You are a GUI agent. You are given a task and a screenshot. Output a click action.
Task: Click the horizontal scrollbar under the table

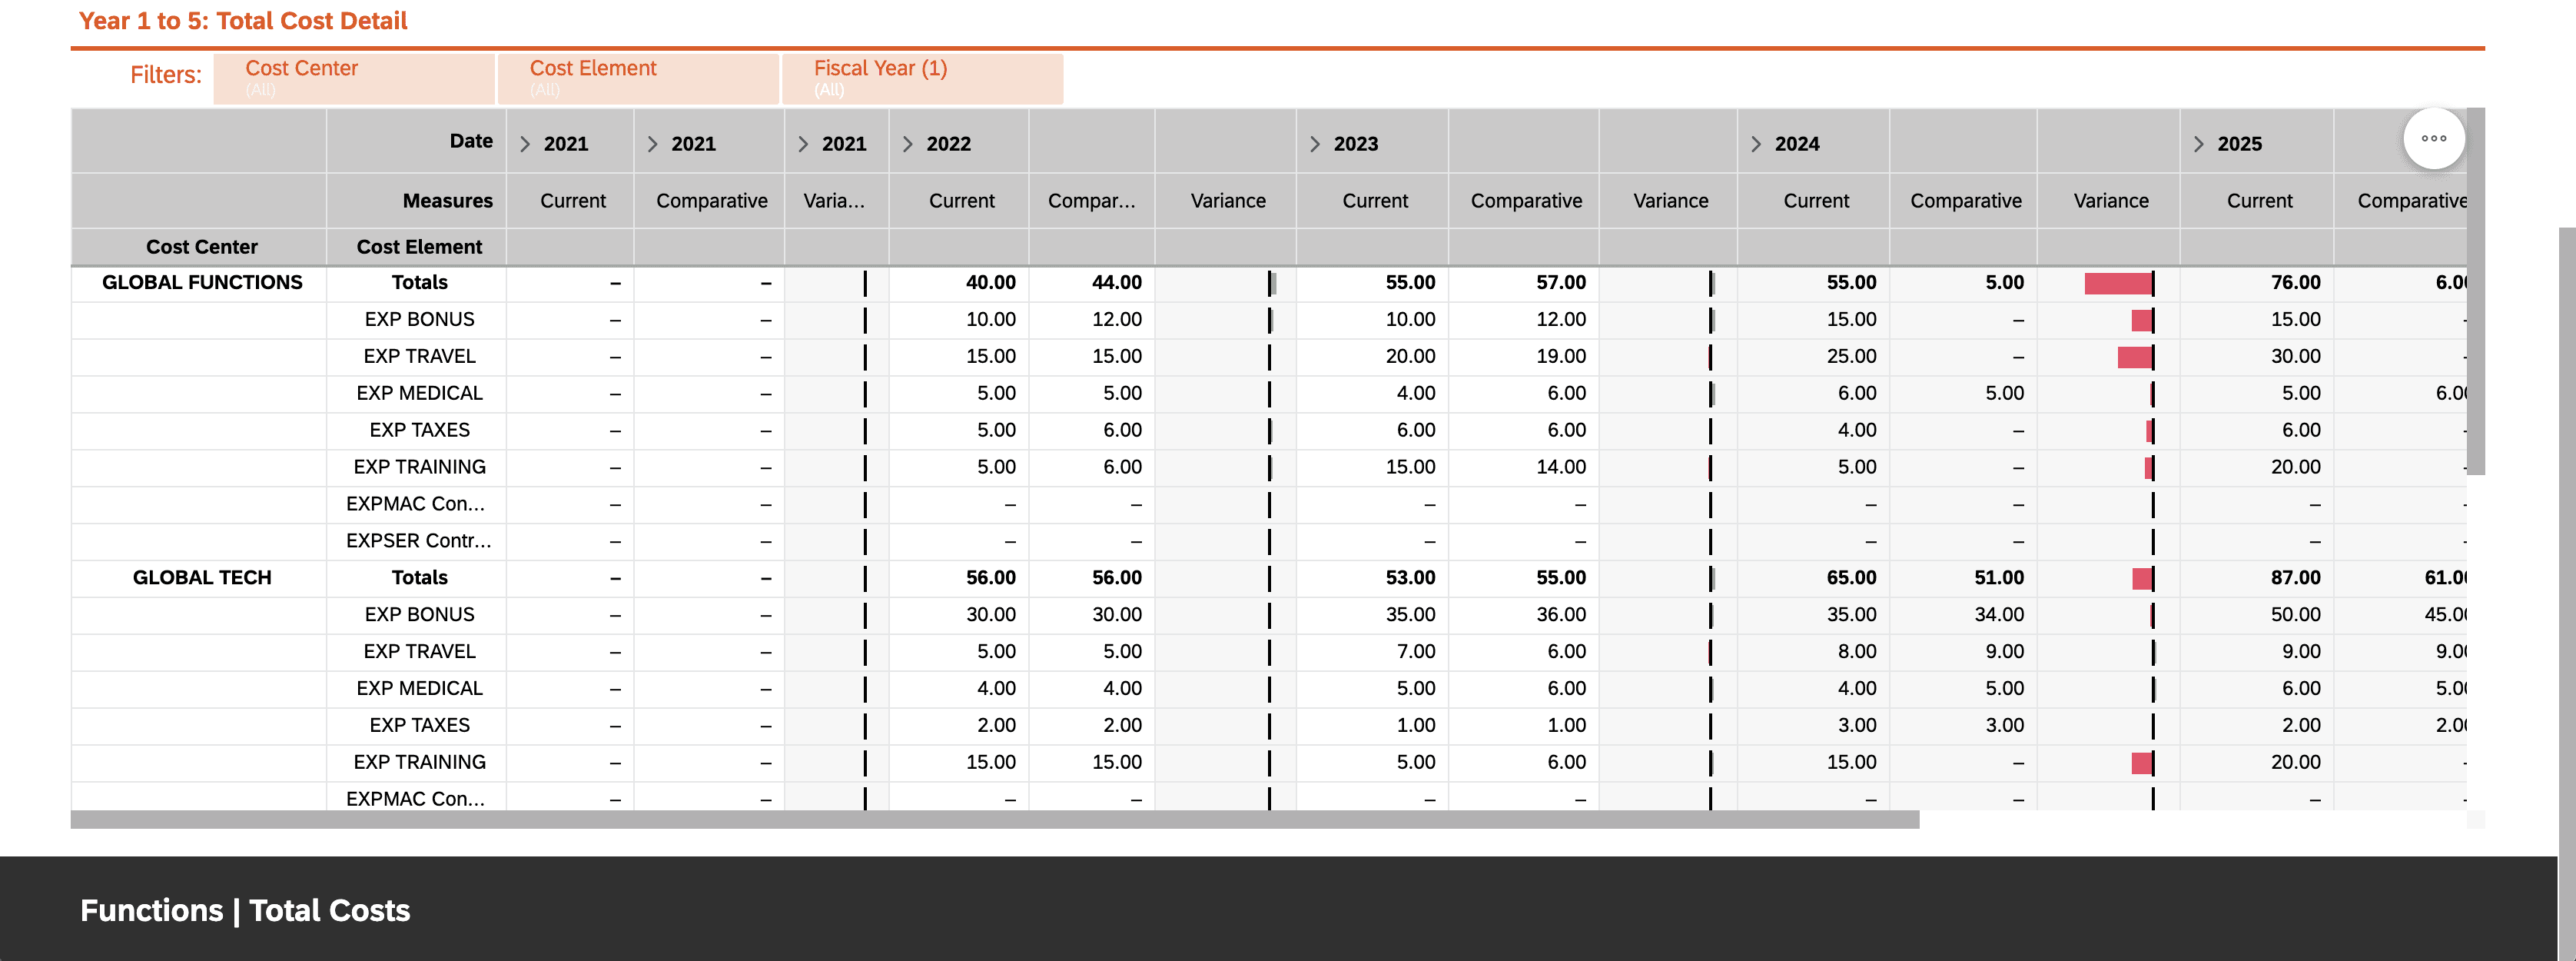(994, 820)
